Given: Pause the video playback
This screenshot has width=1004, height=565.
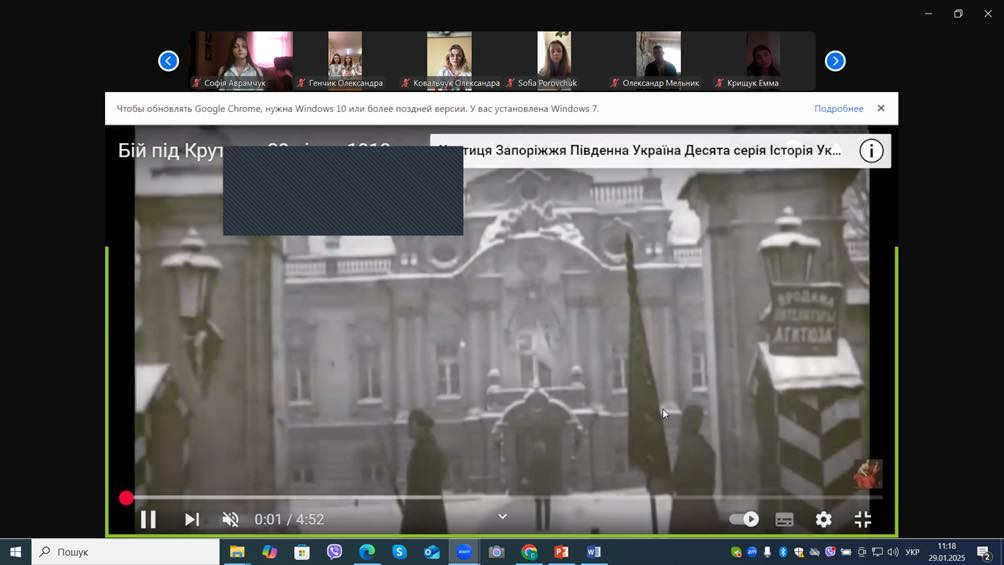Looking at the screenshot, I should click(148, 520).
